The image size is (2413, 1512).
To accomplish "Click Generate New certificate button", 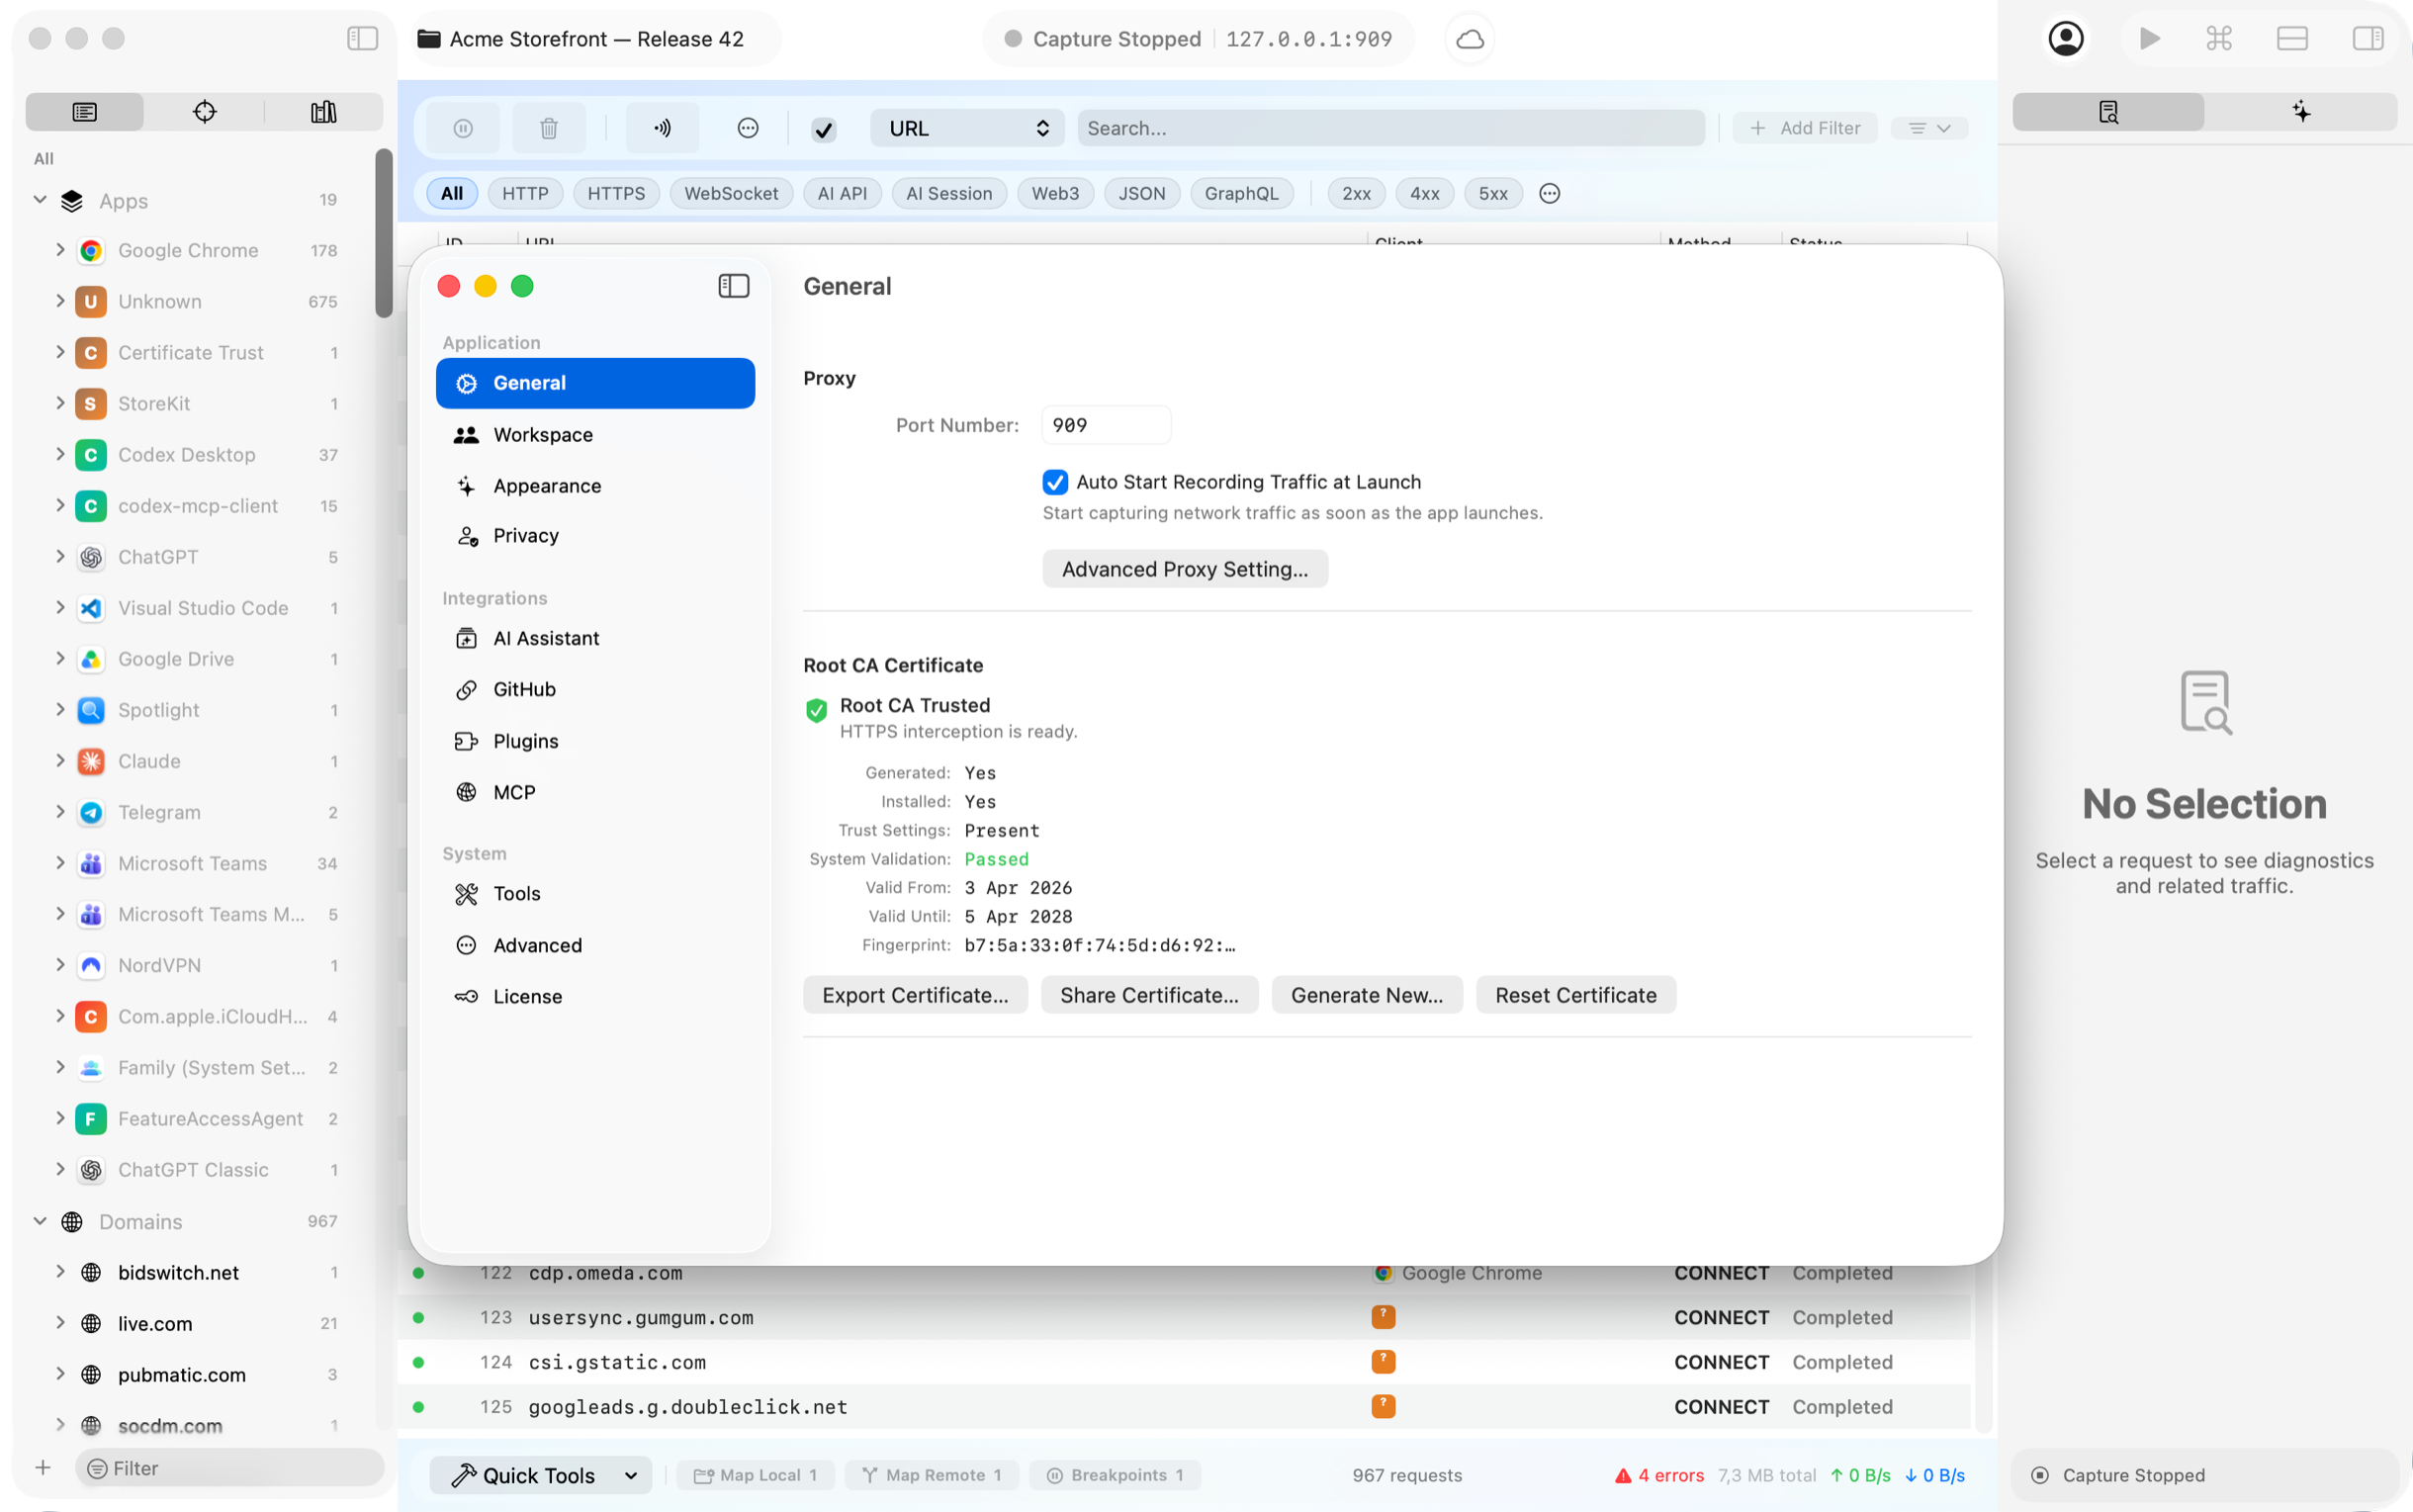I will [1366, 995].
